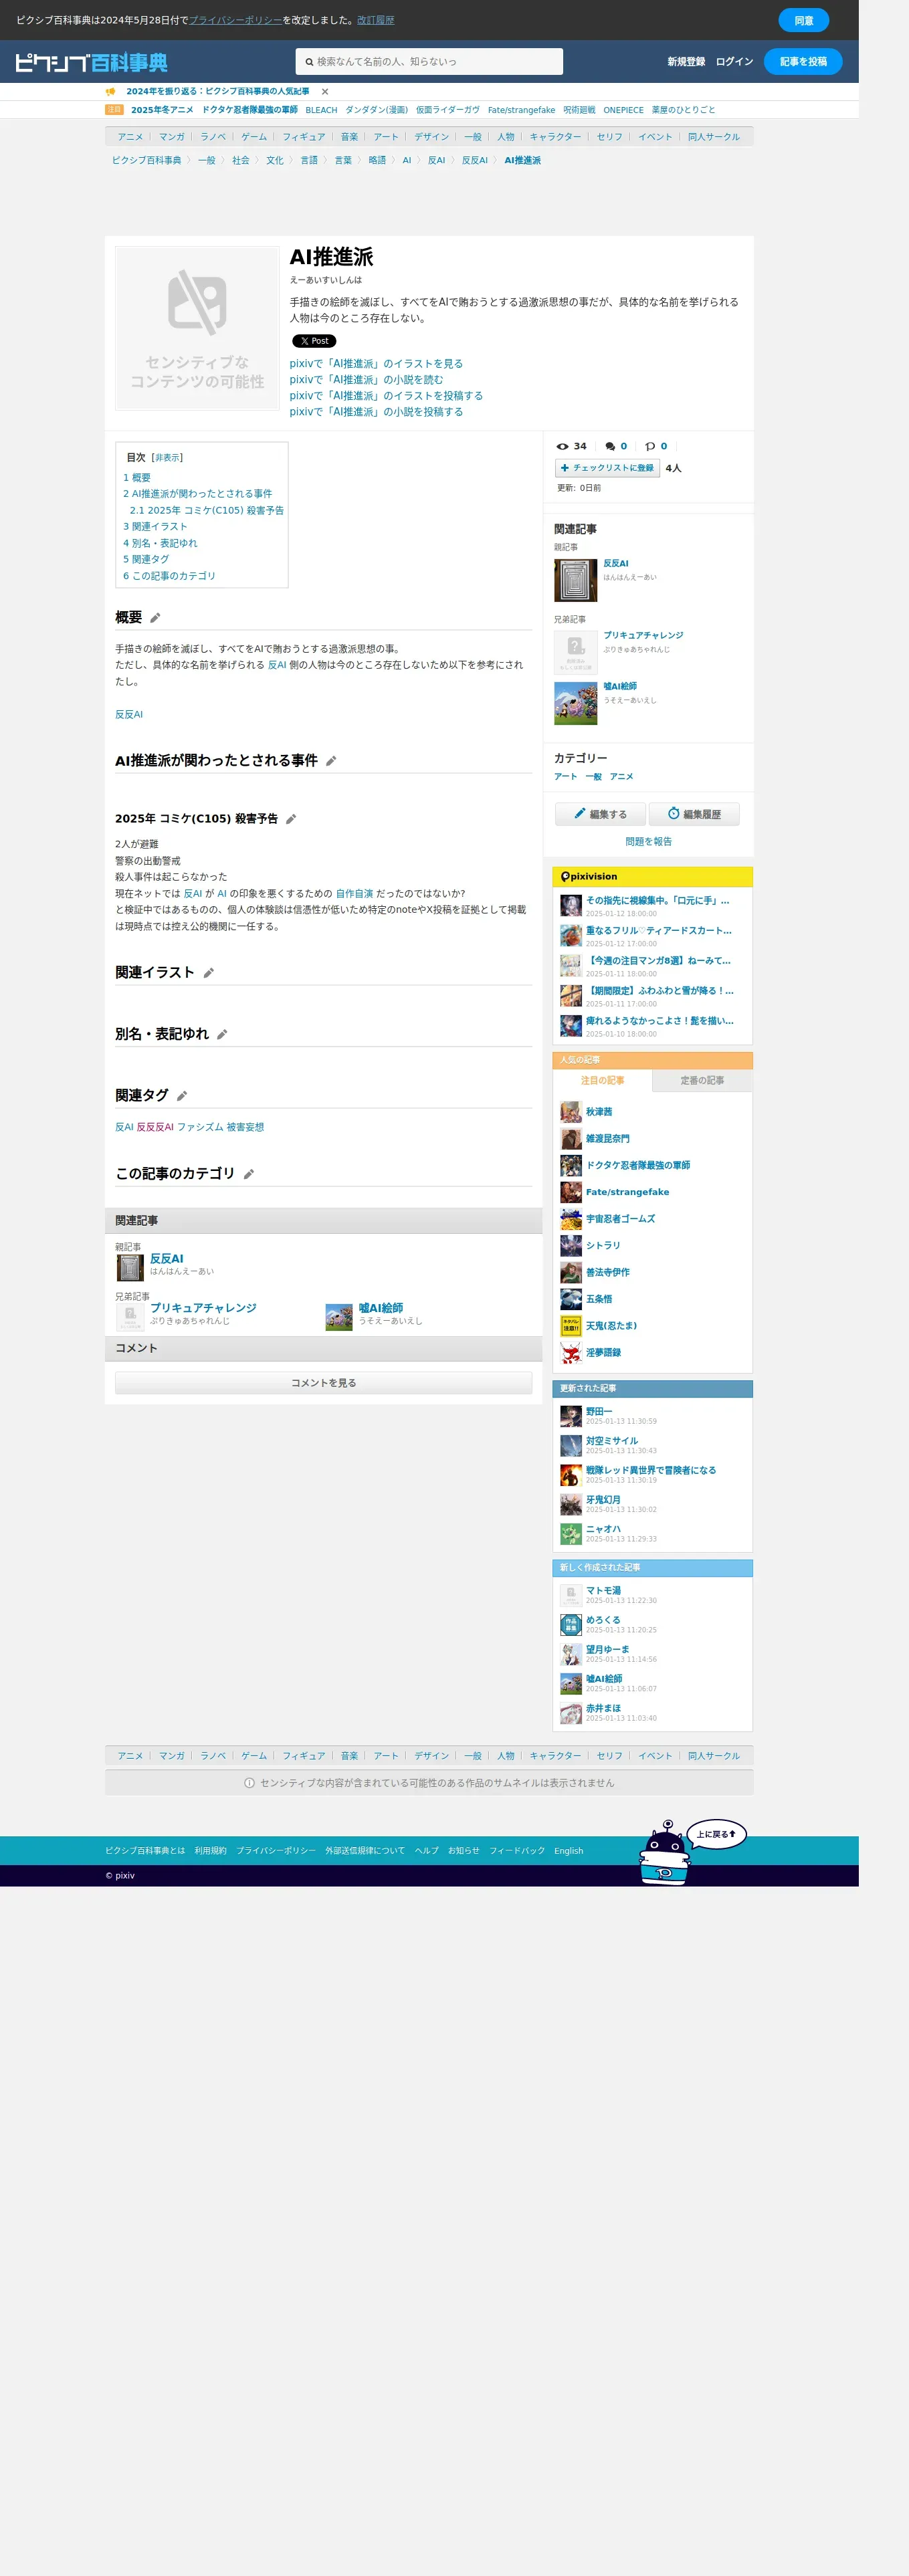The height and width of the screenshot is (2576, 909).
Task: Open the アニメ category in top navigation
Action: point(130,137)
